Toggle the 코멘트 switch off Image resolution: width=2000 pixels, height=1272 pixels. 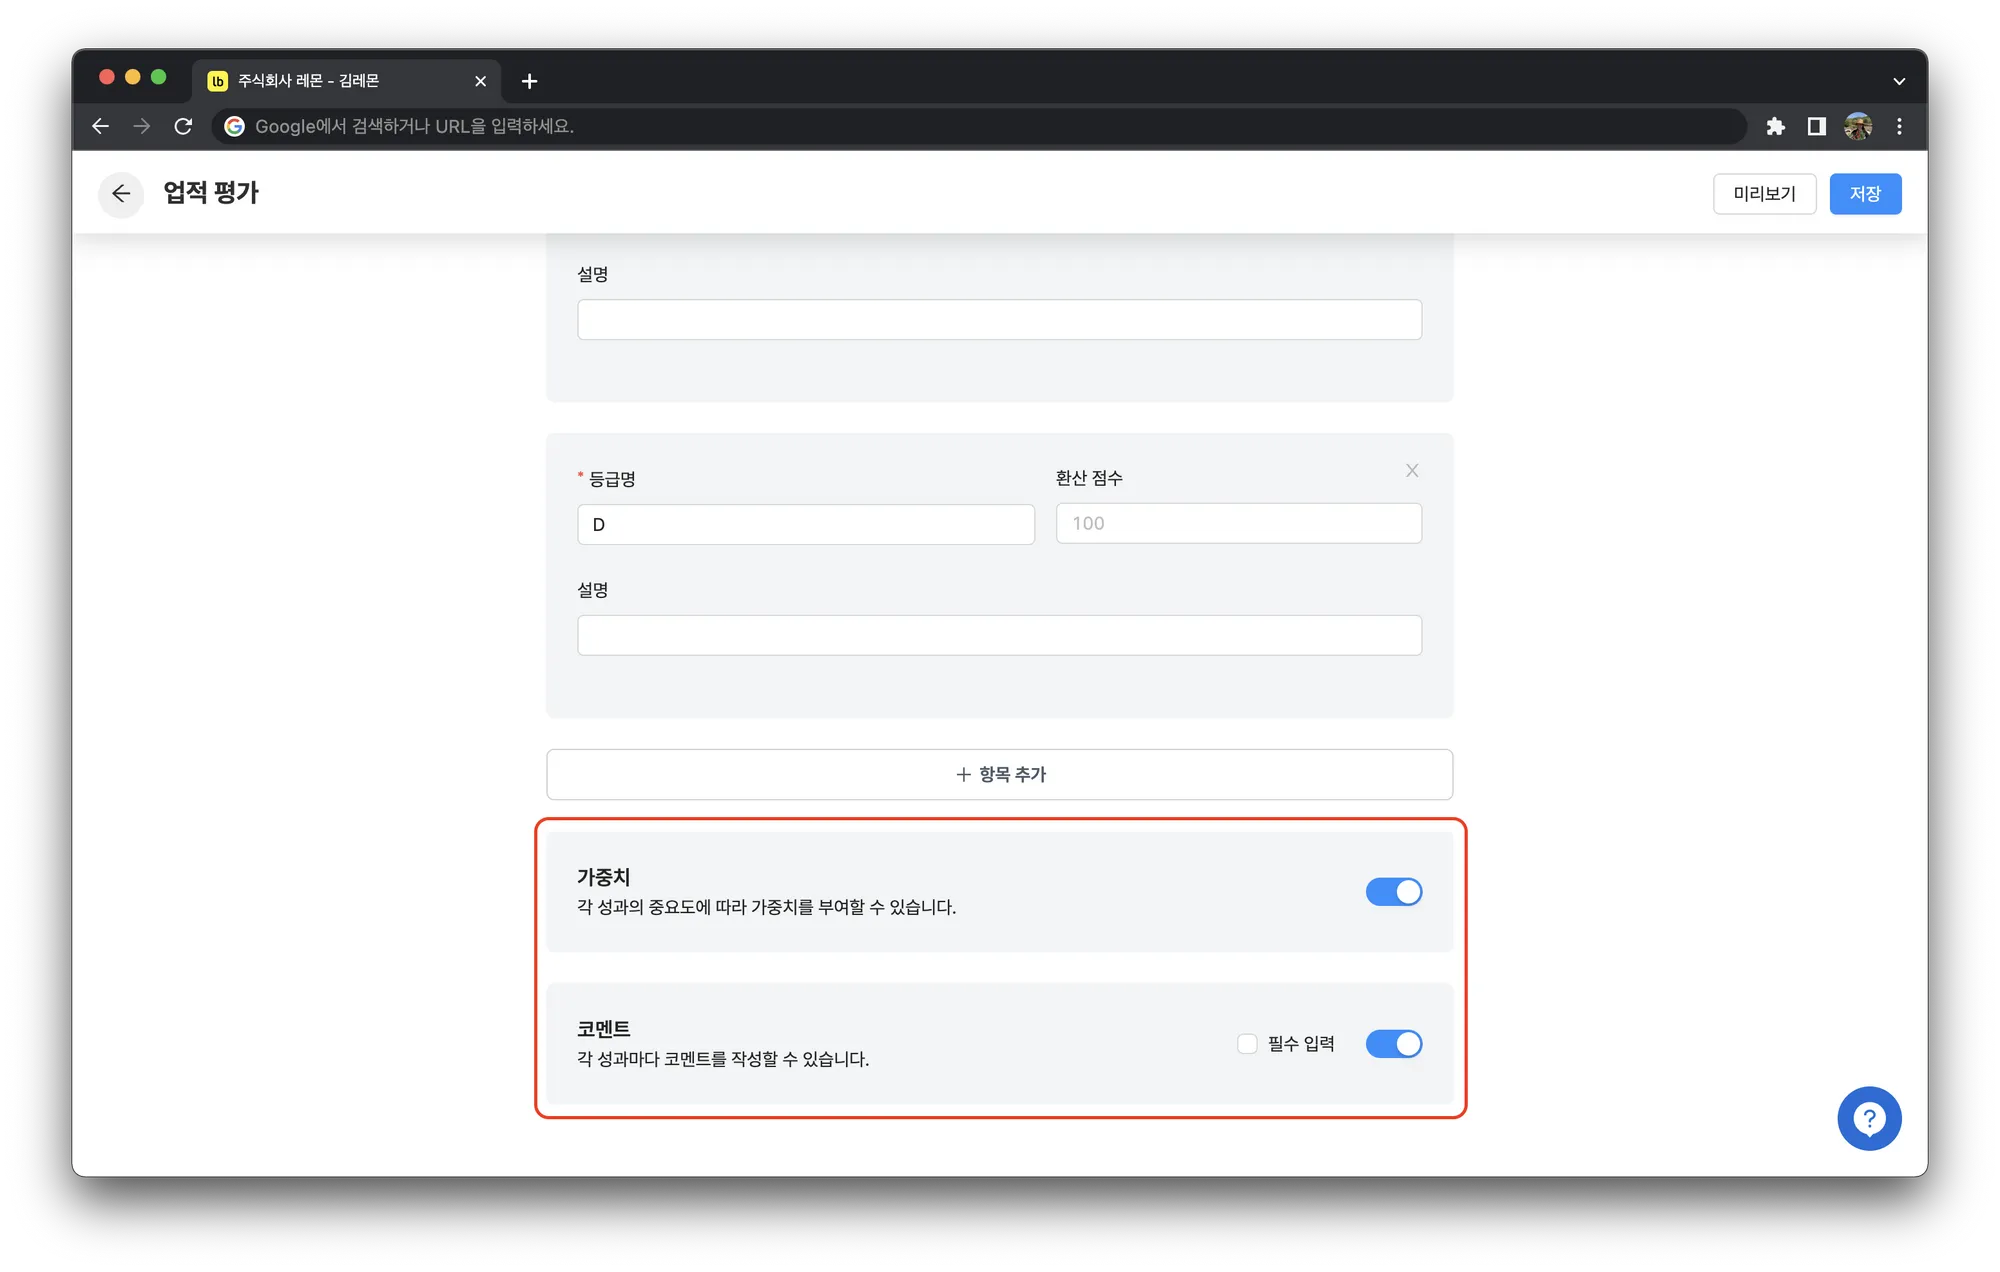coord(1393,1043)
